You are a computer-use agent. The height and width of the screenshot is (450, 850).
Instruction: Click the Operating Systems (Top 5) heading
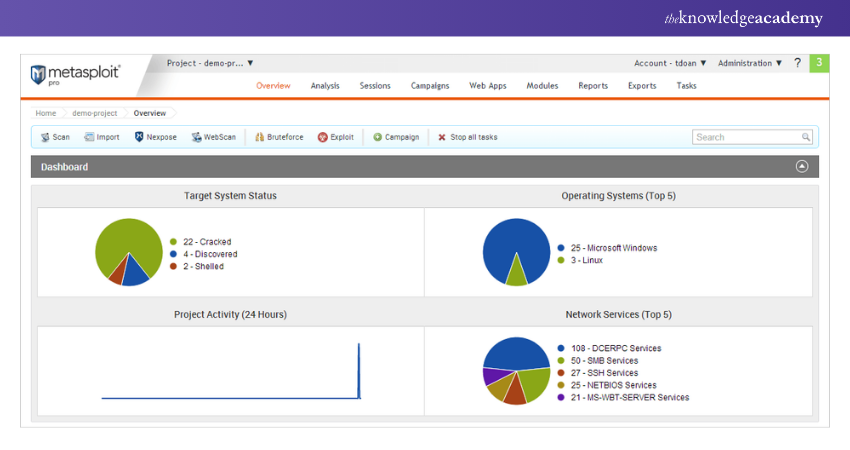tap(619, 196)
